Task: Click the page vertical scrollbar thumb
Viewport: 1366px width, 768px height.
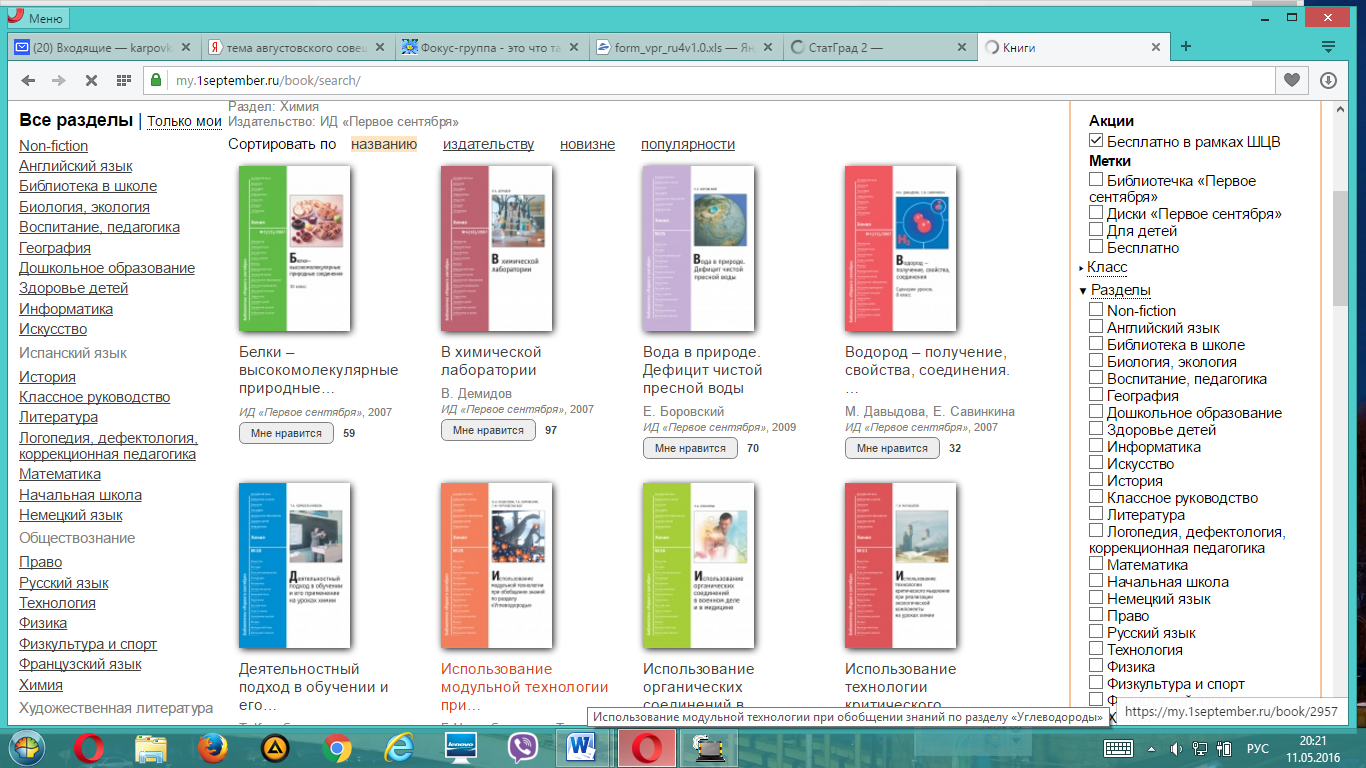Action: [1340, 249]
